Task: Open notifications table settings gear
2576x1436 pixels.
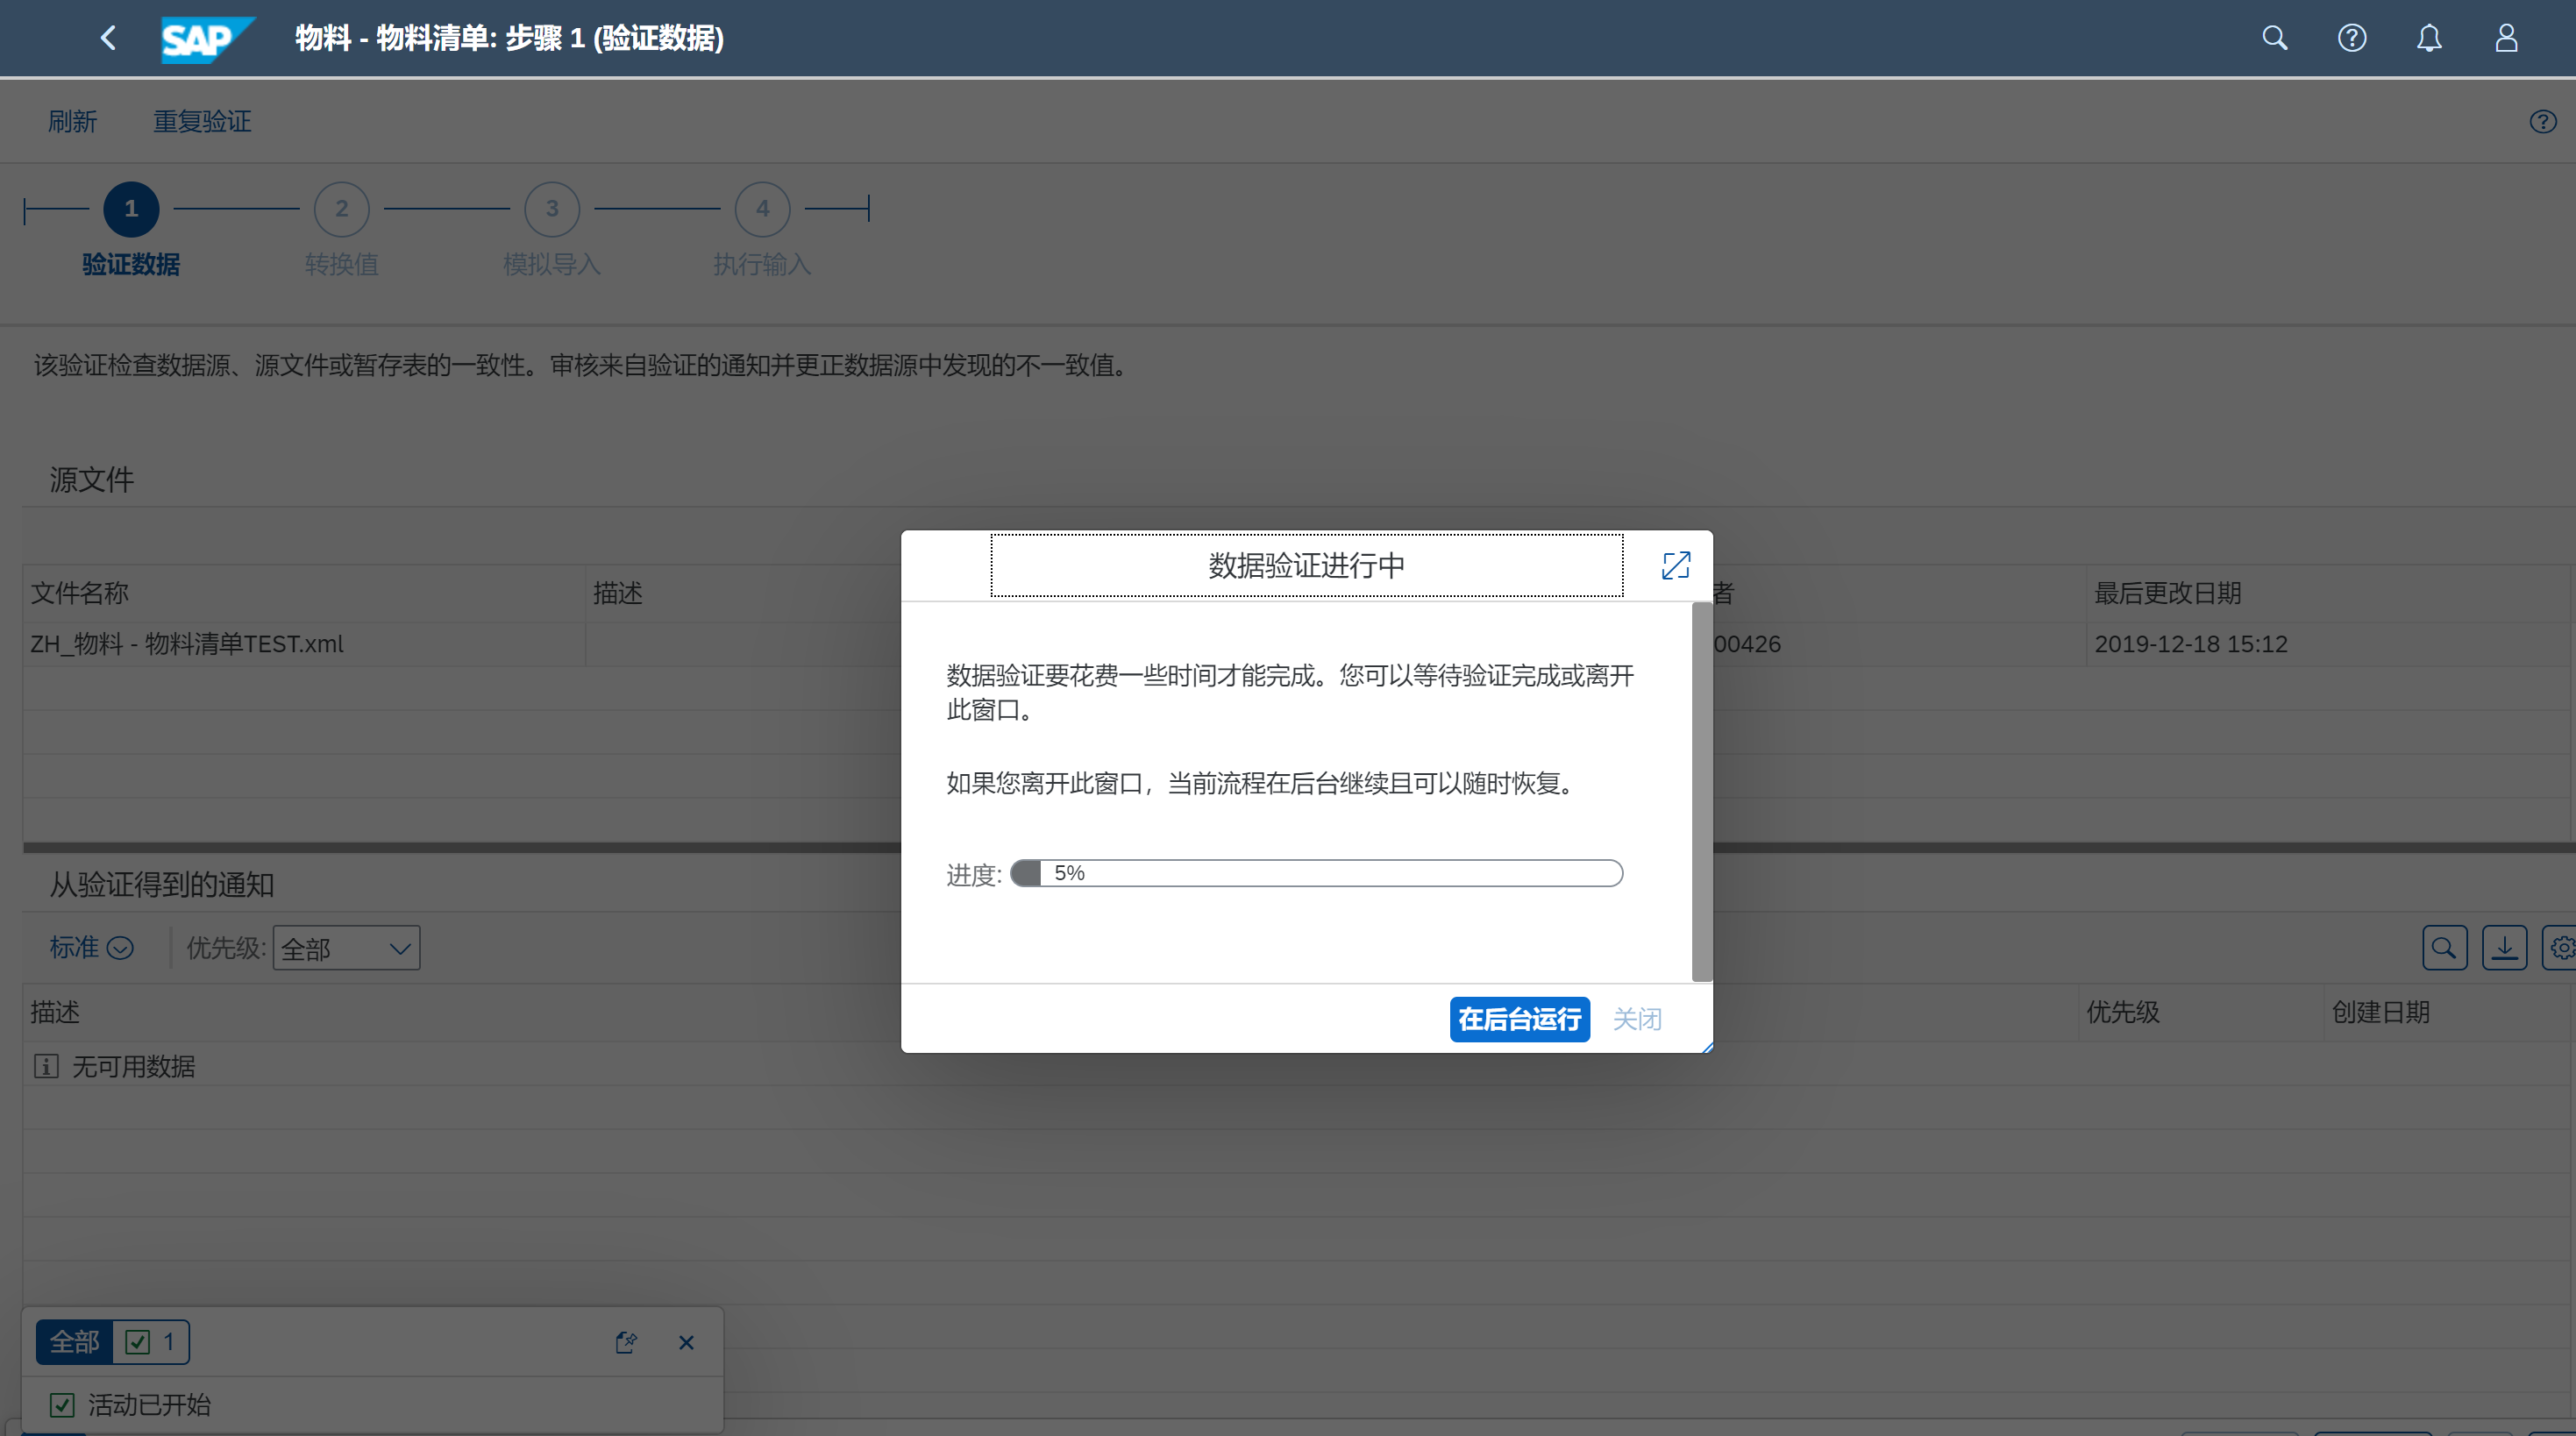Action: coord(2560,947)
